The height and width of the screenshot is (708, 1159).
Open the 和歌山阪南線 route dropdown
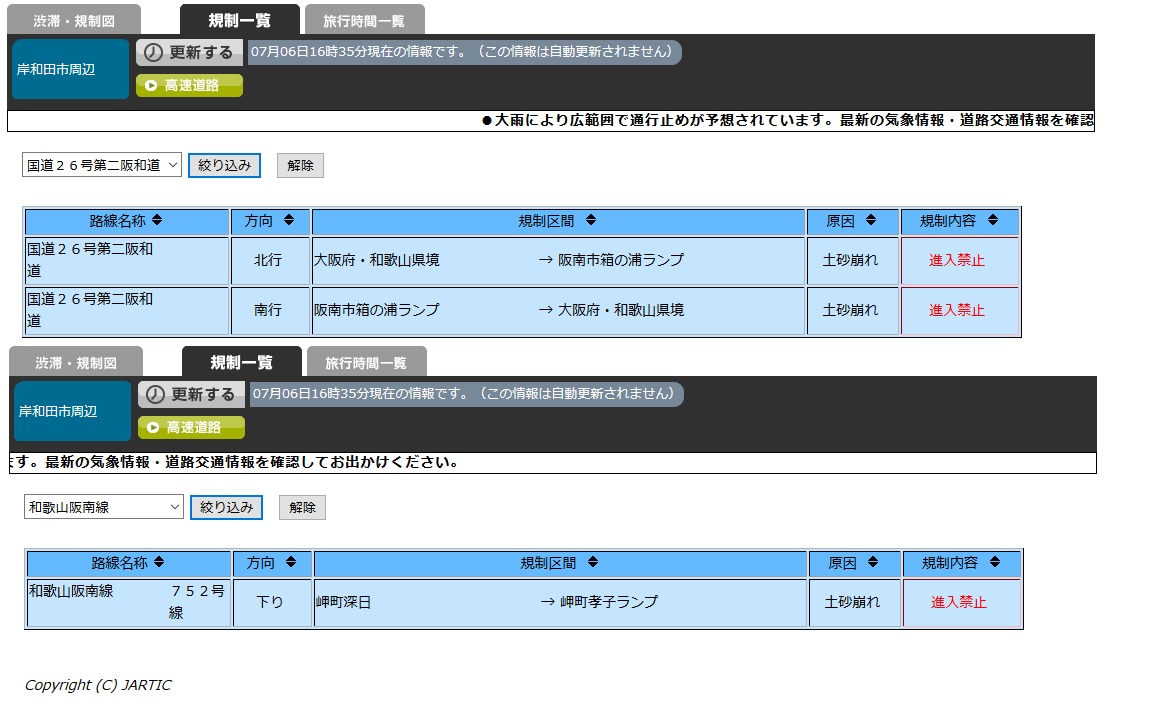pos(104,507)
